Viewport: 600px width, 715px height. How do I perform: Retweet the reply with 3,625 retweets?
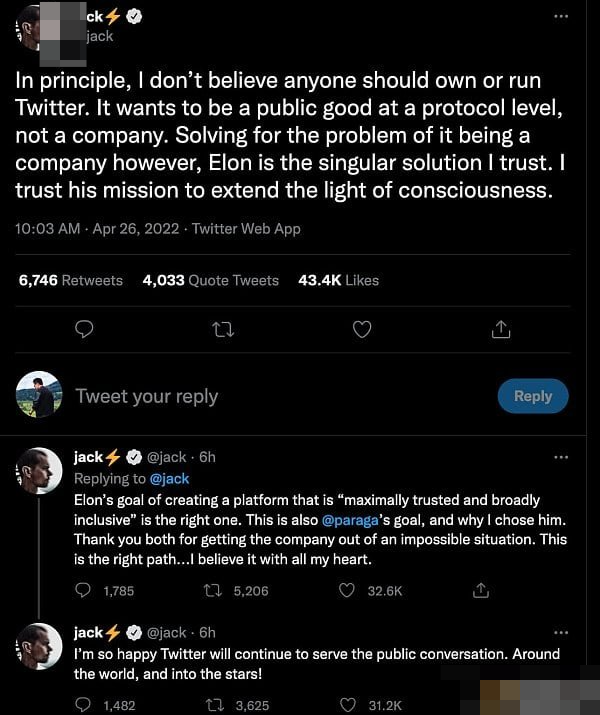pyautogui.click(x=212, y=705)
